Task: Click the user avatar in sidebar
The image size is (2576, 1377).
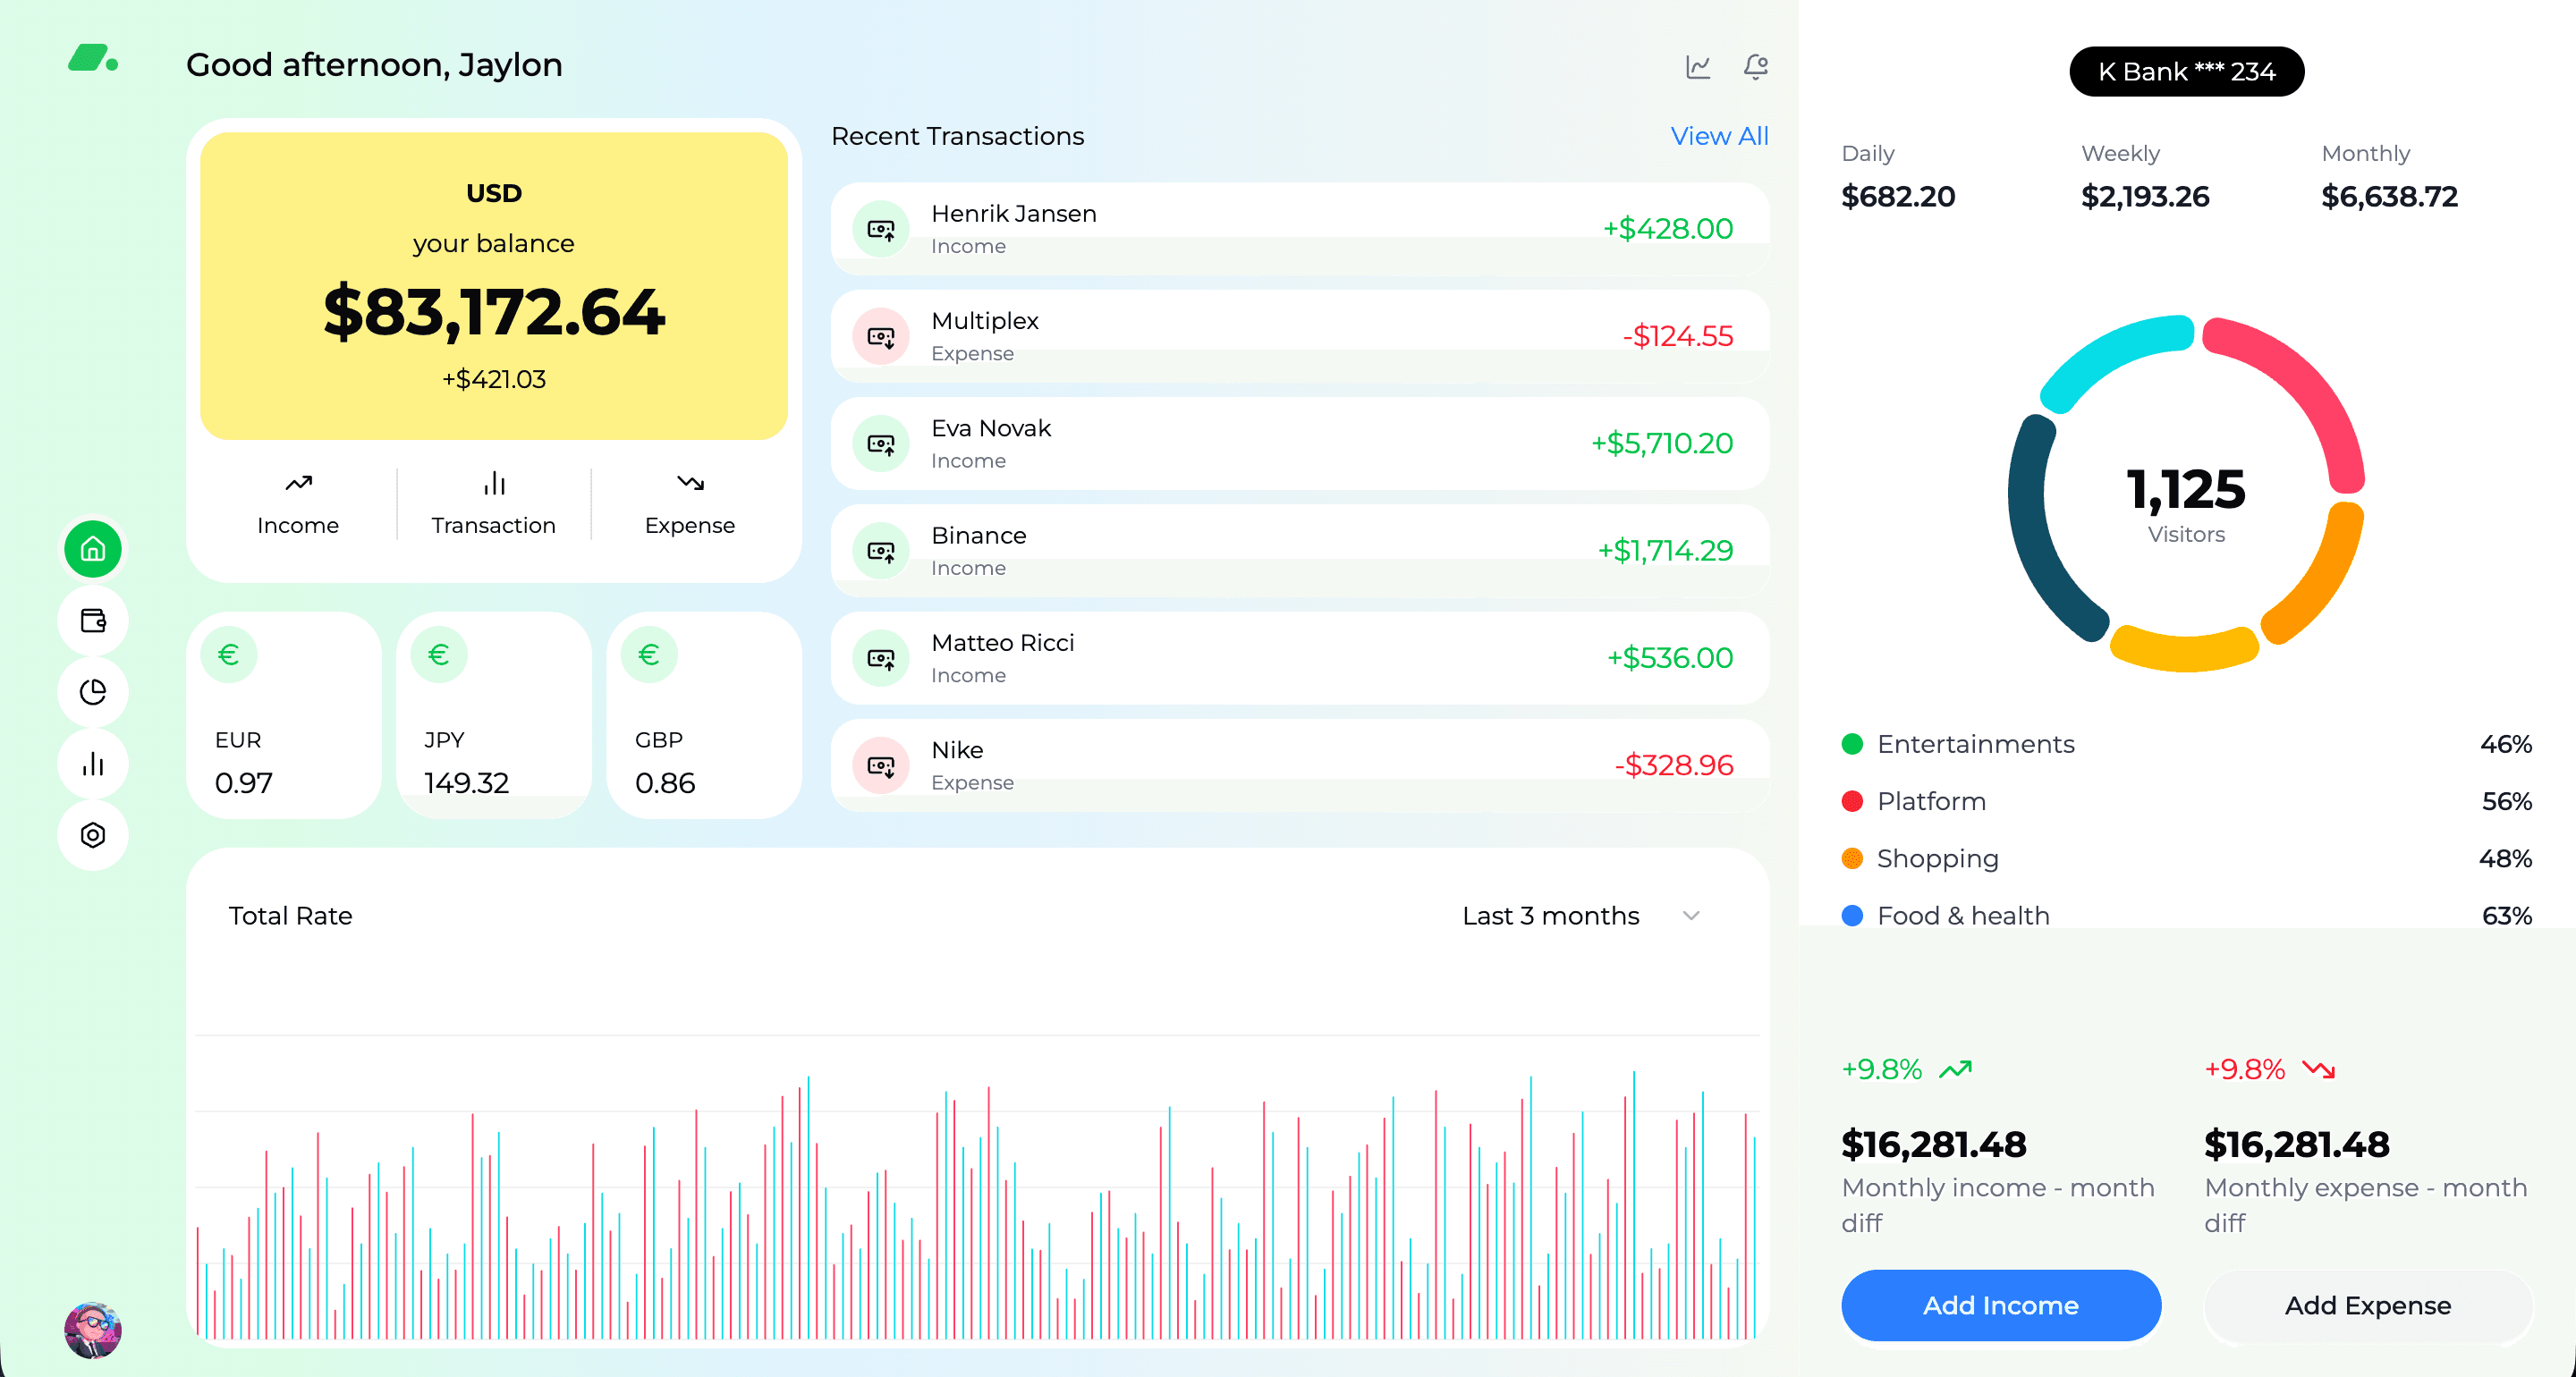Action: (x=93, y=1330)
